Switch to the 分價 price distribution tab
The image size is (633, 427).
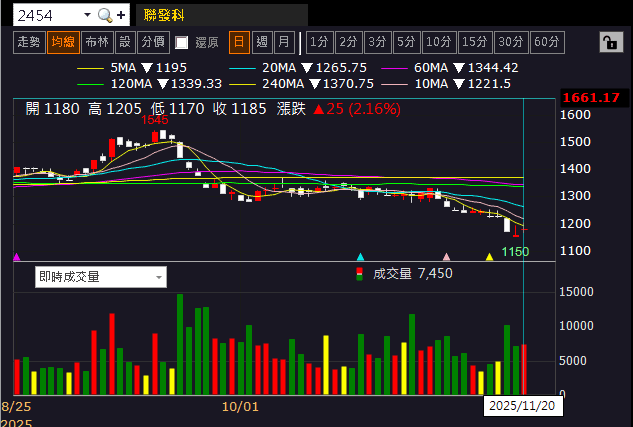tap(153, 42)
